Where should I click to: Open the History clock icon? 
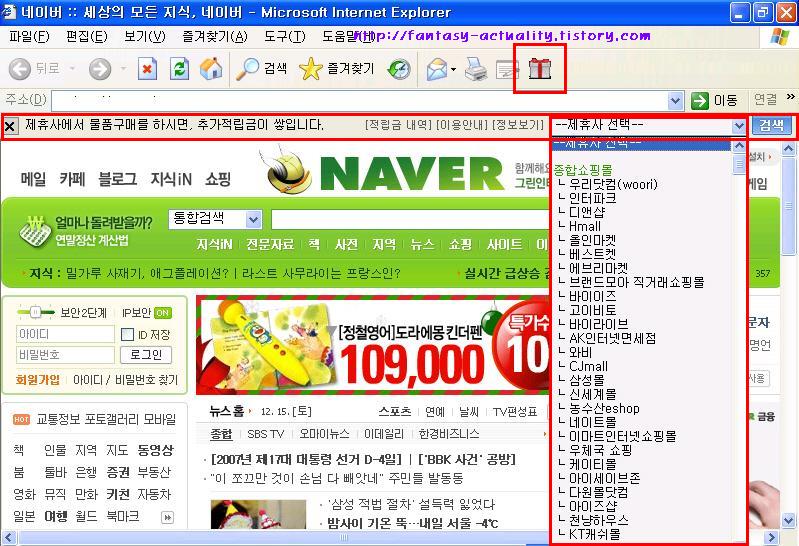398,69
